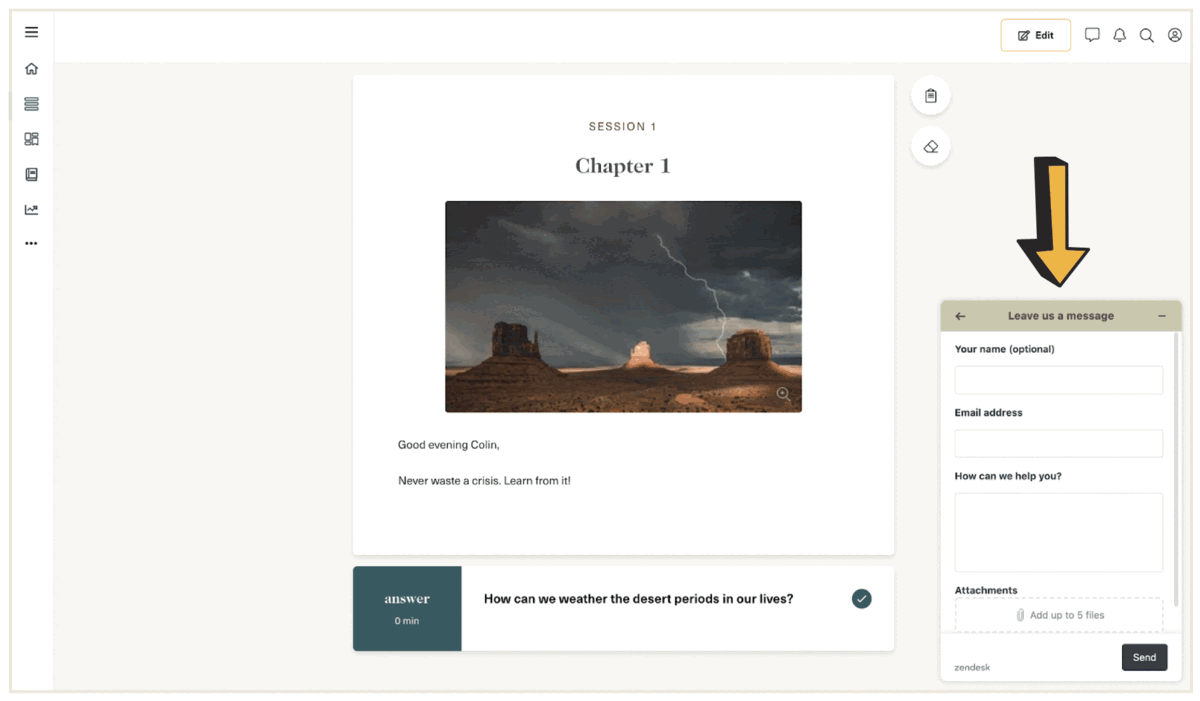Toggle the answer completed checkmark
The width and height of the screenshot is (1200, 701).
coord(861,599)
